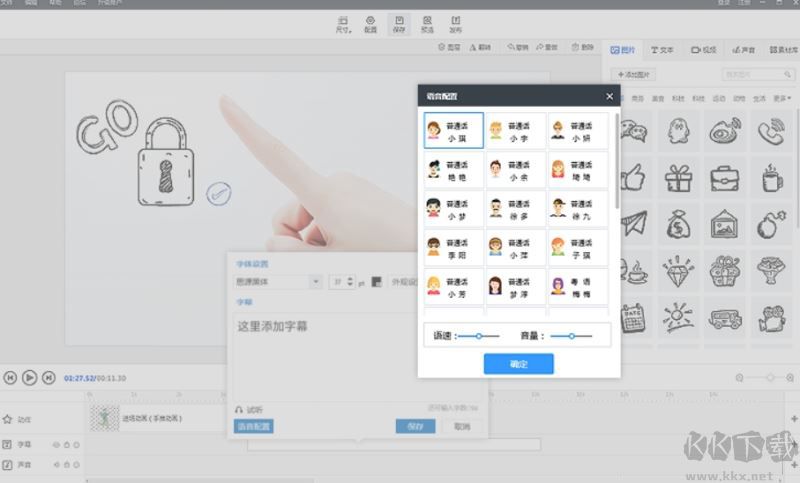Play the animation in timeline
The height and width of the screenshot is (483, 800).
pyautogui.click(x=30, y=378)
